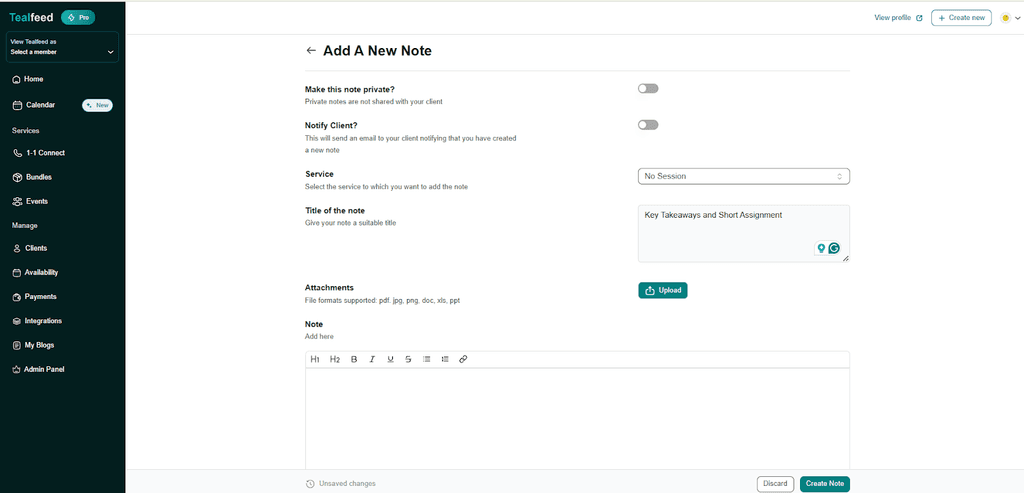Open the View profile link
This screenshot has height=493, width=1024.
point(898,18)
